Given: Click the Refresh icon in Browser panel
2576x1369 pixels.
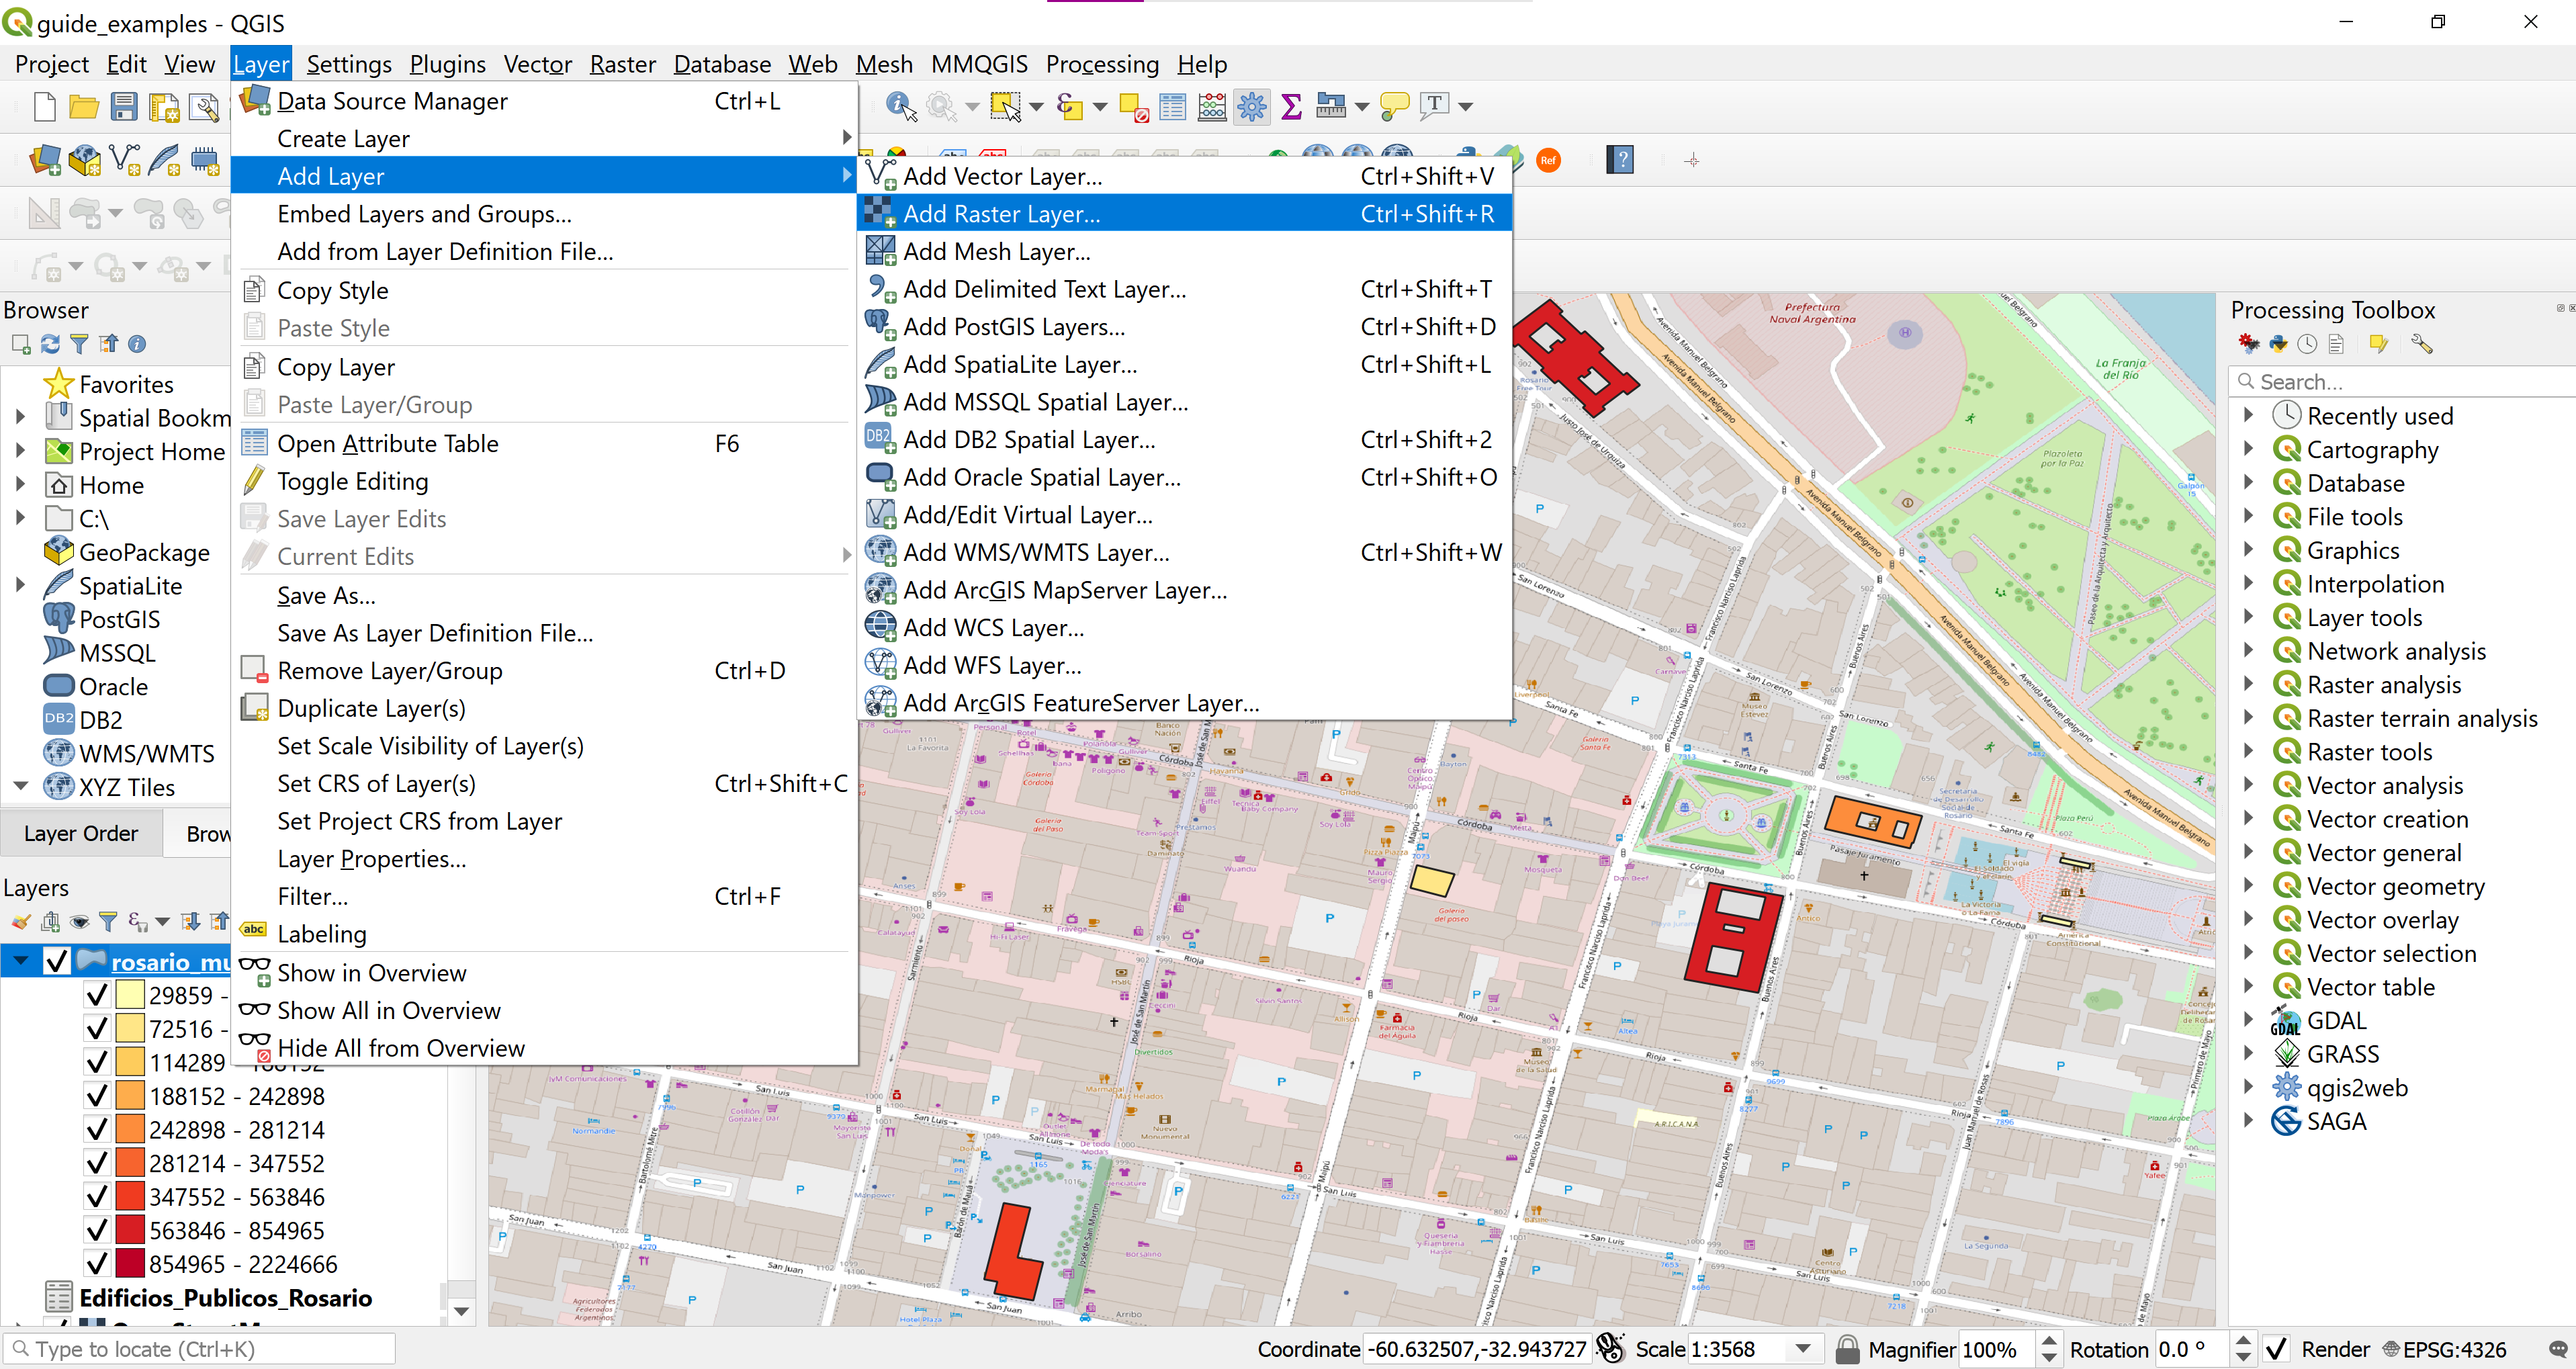Looking at the screenshot, I should tap(50, 344).
